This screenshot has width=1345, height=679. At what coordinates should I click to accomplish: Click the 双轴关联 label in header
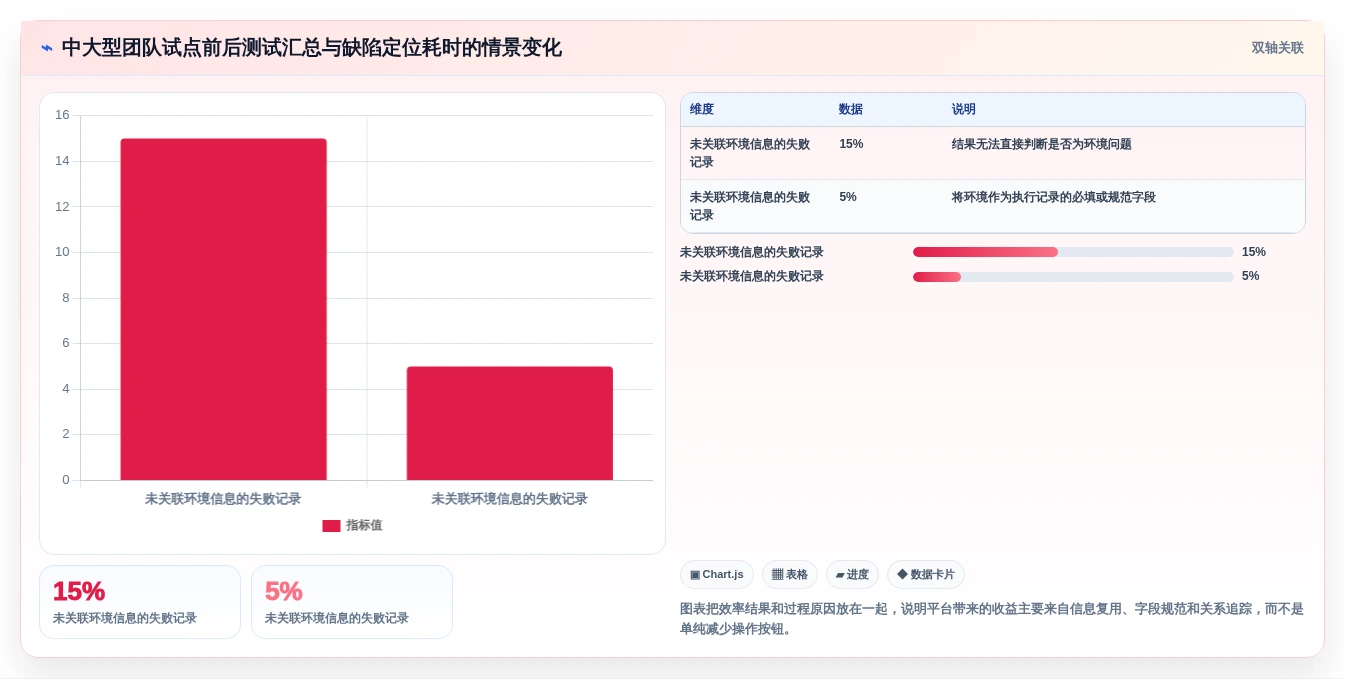click(x=1277, y=48)
